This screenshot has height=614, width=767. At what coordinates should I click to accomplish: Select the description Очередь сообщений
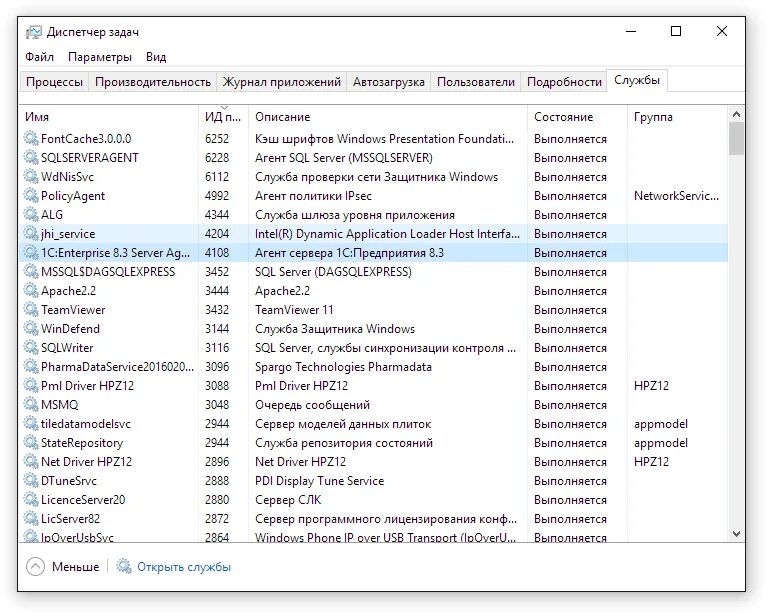pyautogui.click(x=312, y=405)
